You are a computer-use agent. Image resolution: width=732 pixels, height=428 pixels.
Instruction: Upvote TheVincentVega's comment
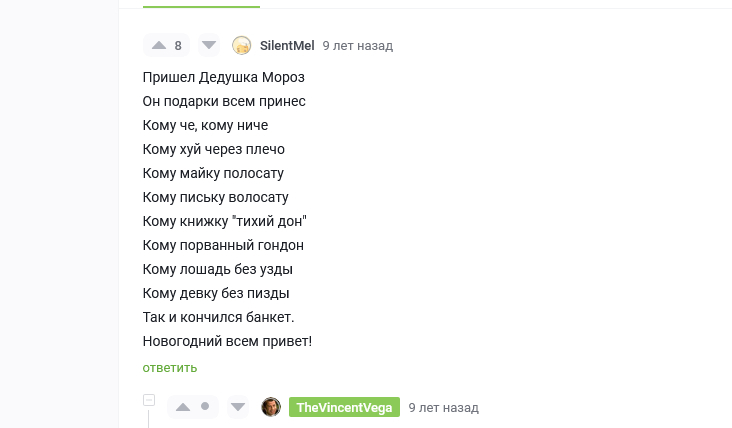coord(183,407)
